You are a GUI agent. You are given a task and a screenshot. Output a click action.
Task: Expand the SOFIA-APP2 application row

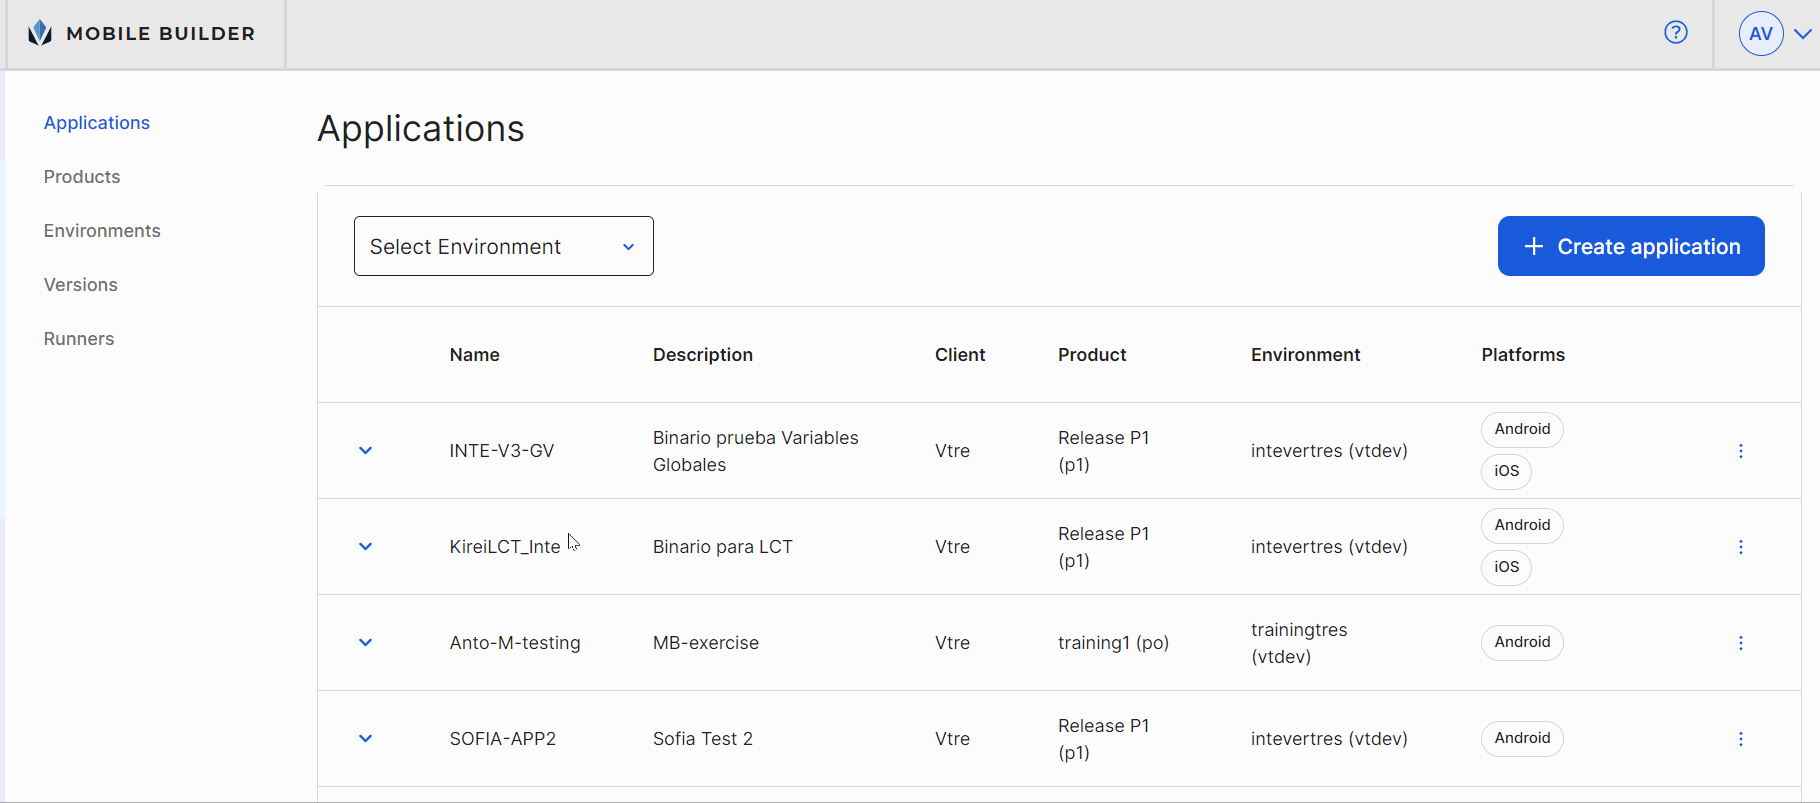tap(365, 739)
